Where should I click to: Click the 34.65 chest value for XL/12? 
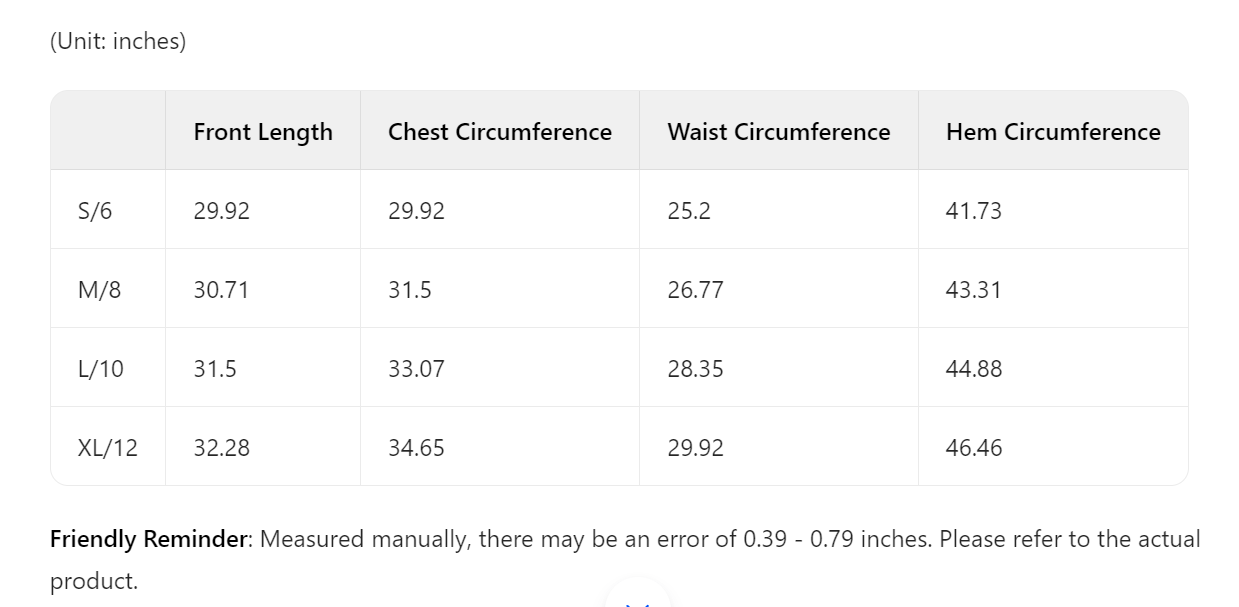416,448
